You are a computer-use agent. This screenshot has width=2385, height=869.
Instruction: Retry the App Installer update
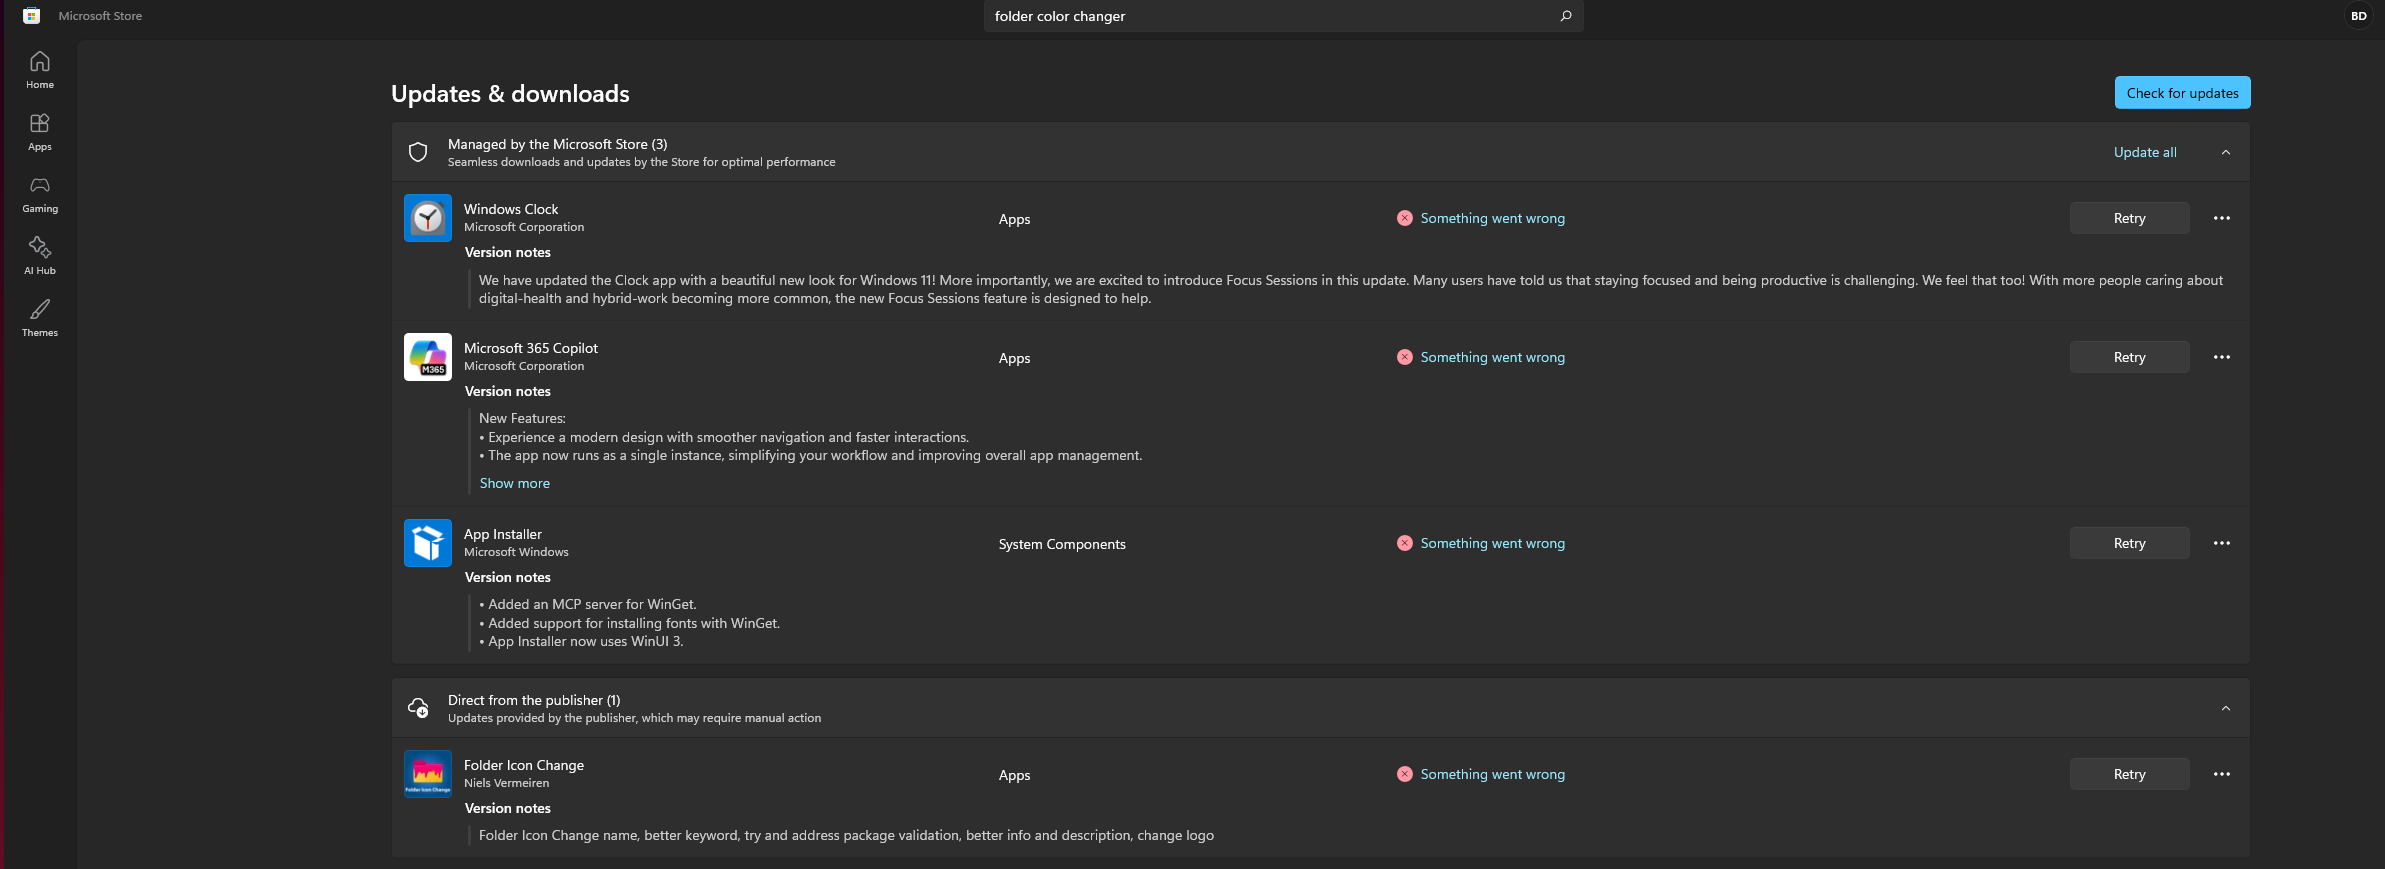2130,543
